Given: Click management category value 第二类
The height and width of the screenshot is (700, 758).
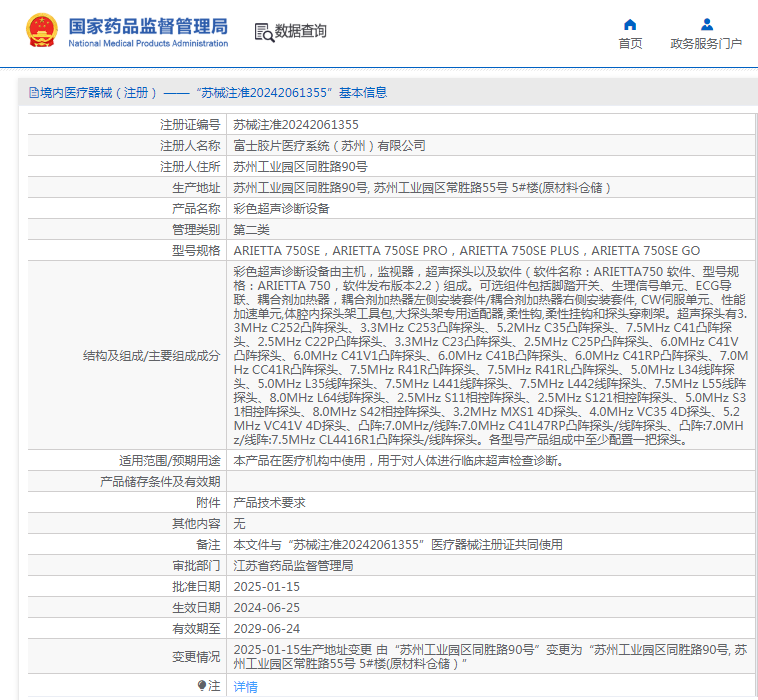Looking at the screenshot, I should click(251, 230).
